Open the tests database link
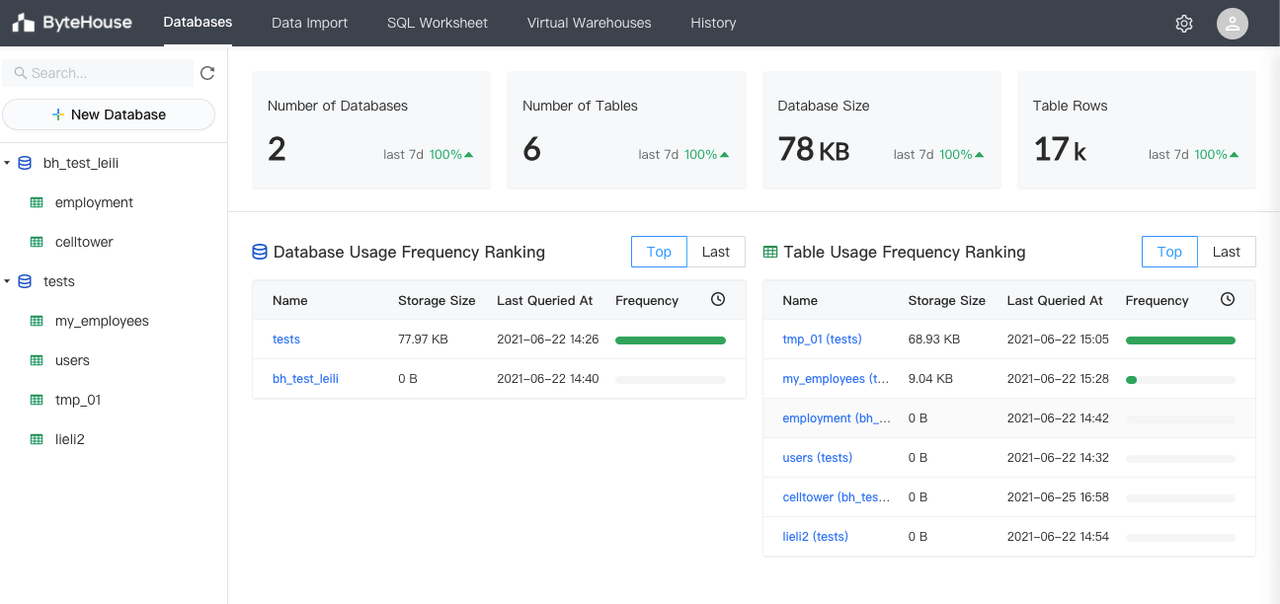 286,339
